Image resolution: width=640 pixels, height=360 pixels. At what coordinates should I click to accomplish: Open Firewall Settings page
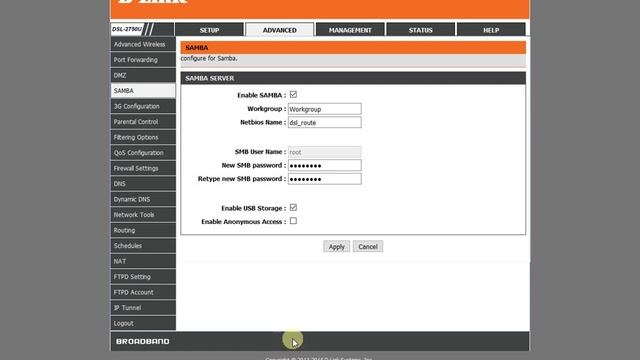tap(143, 168)
